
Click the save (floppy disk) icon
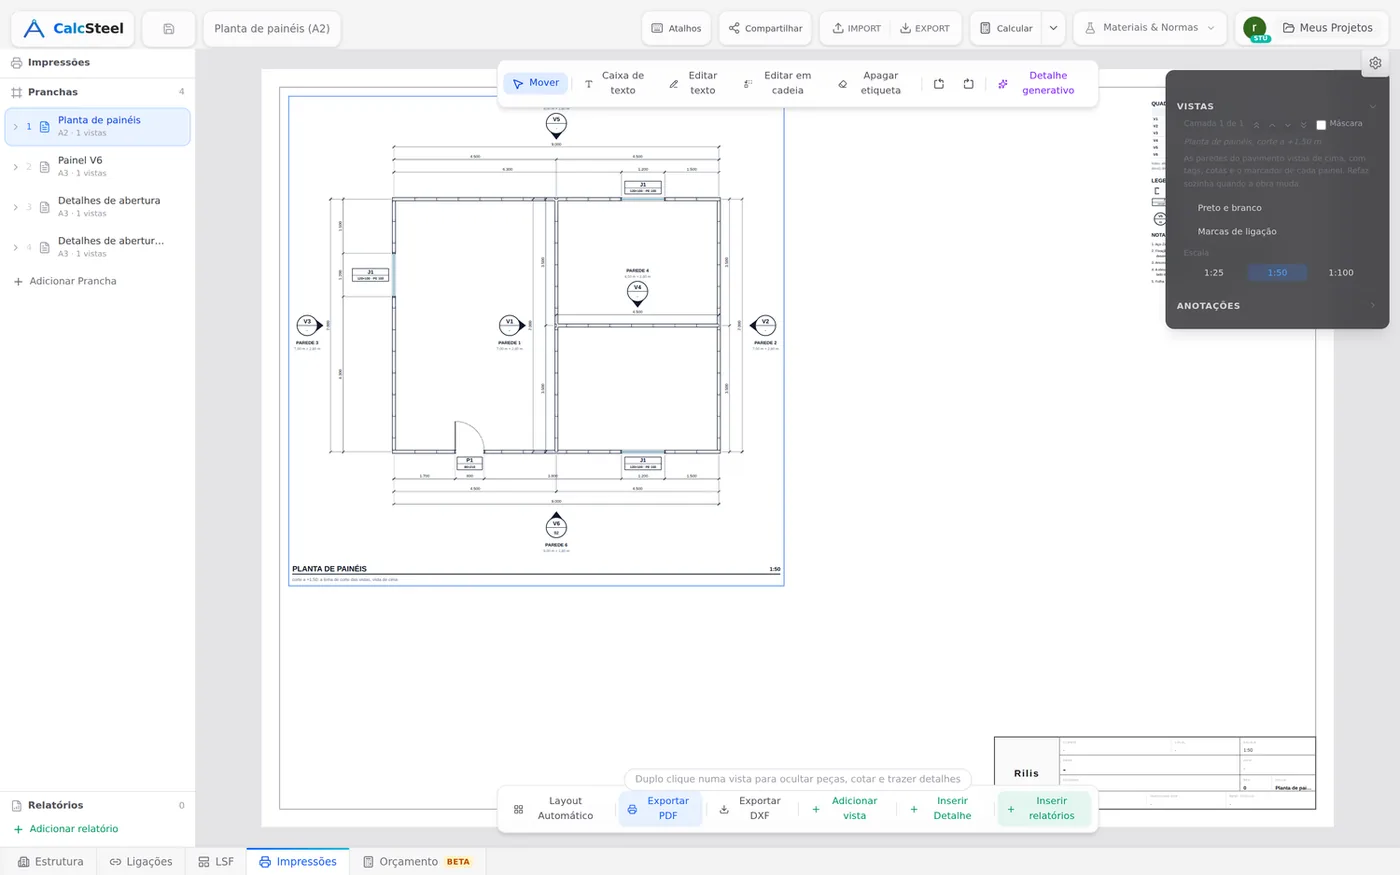(168, 29)
